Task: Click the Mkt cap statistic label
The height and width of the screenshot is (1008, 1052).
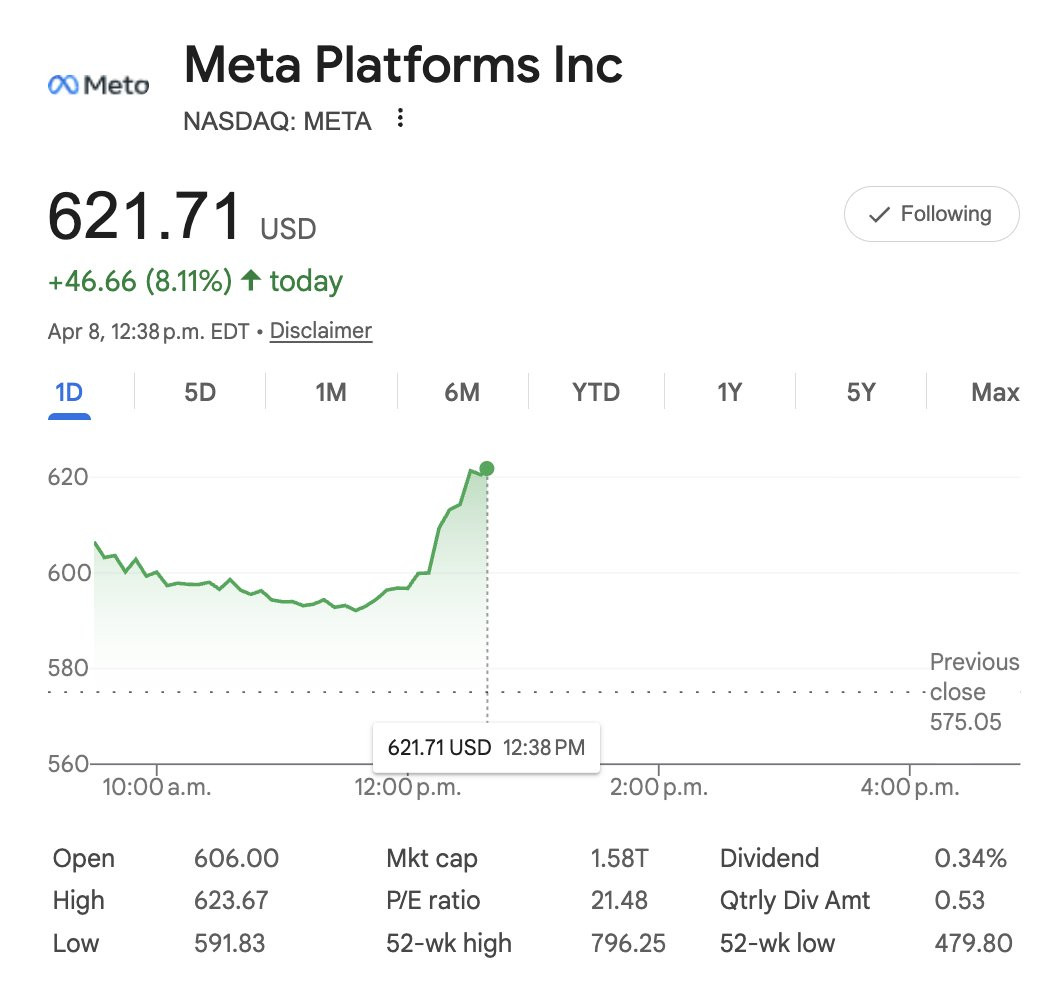Action: coord(432,858)
